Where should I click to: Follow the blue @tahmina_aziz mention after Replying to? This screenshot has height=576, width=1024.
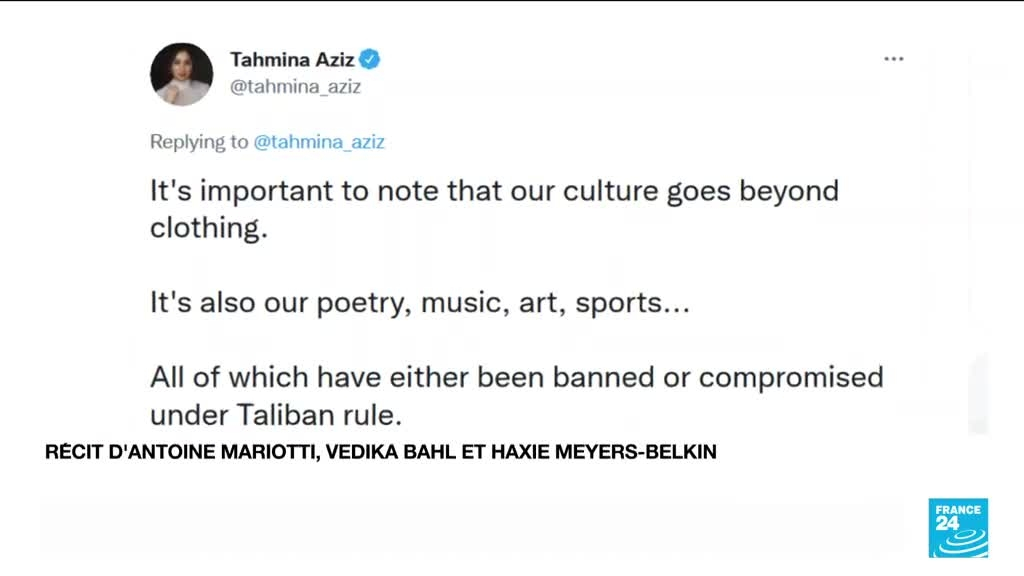point(319,142)
